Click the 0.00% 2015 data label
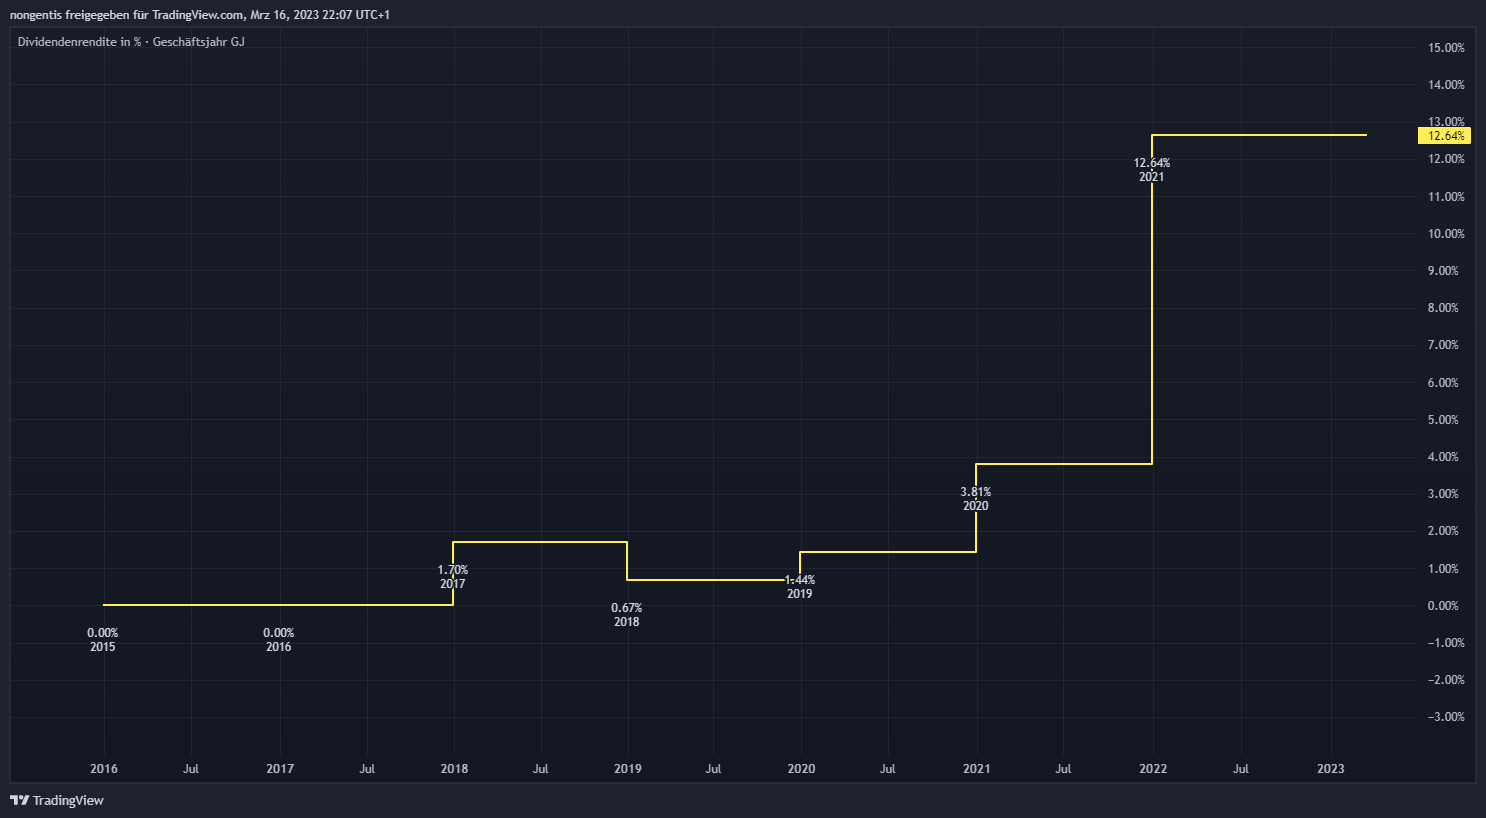 point(102,640)
